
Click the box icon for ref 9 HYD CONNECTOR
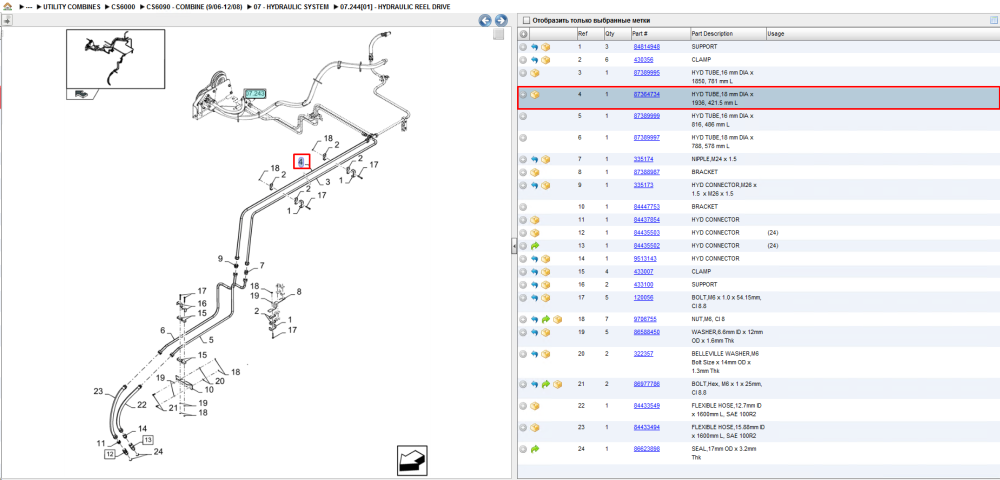(x=546, y=185)
